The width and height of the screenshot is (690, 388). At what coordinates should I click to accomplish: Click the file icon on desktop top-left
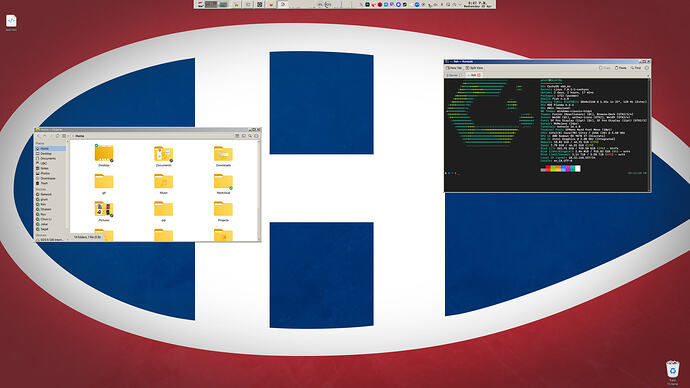(11, 21)
